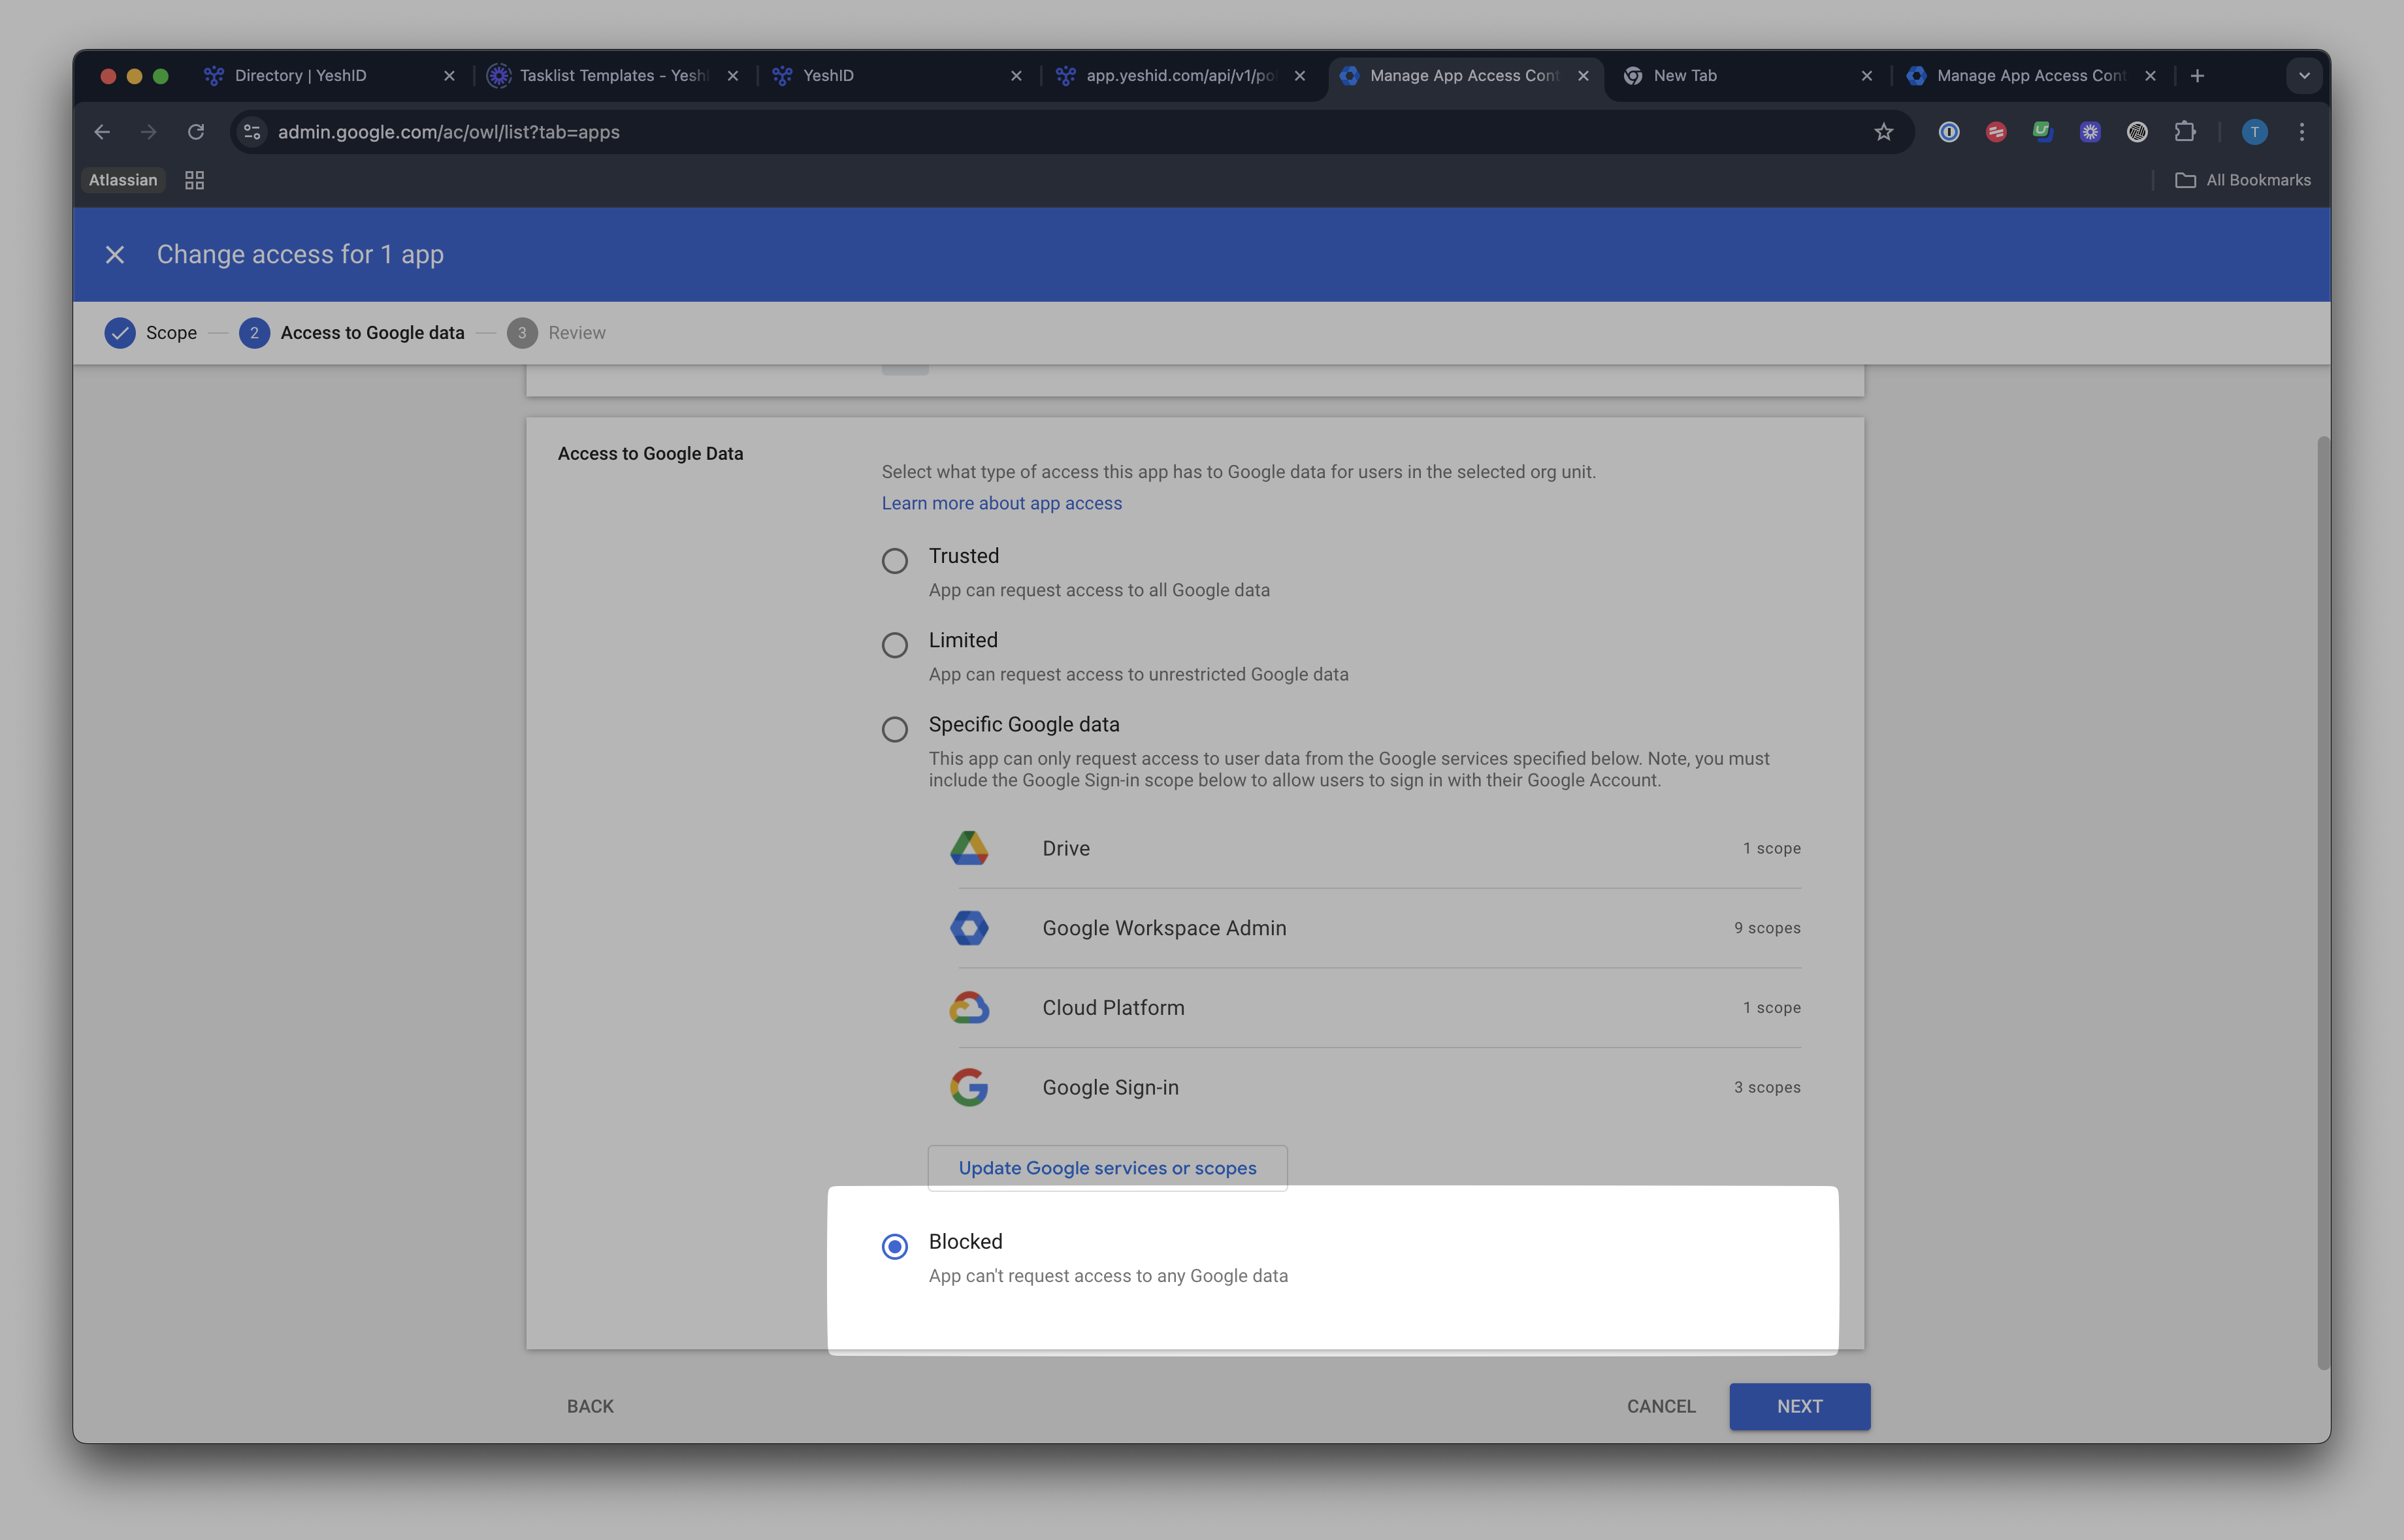Viewport: 2404px width, 1540px height.
Task: Open the Google Workspace Admin row
Action: pos(1375,928)
